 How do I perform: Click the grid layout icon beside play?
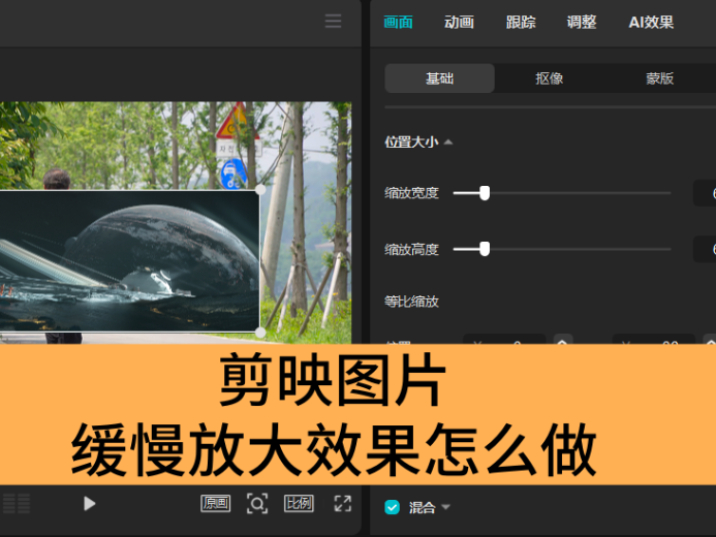point(16,504)
